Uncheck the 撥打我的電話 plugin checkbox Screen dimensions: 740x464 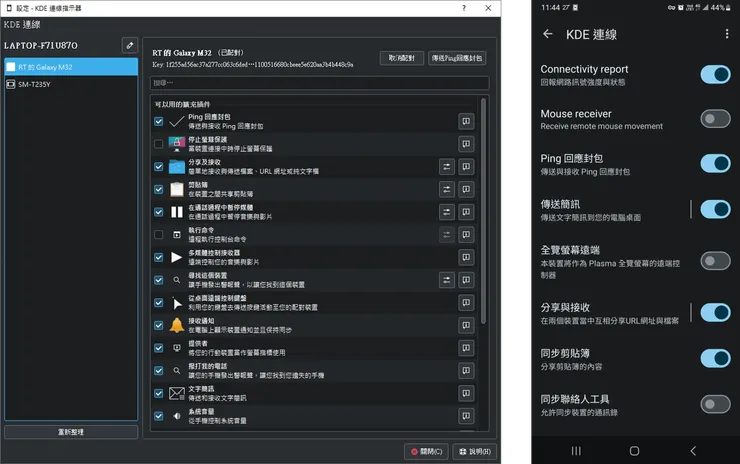coord(159,371)
